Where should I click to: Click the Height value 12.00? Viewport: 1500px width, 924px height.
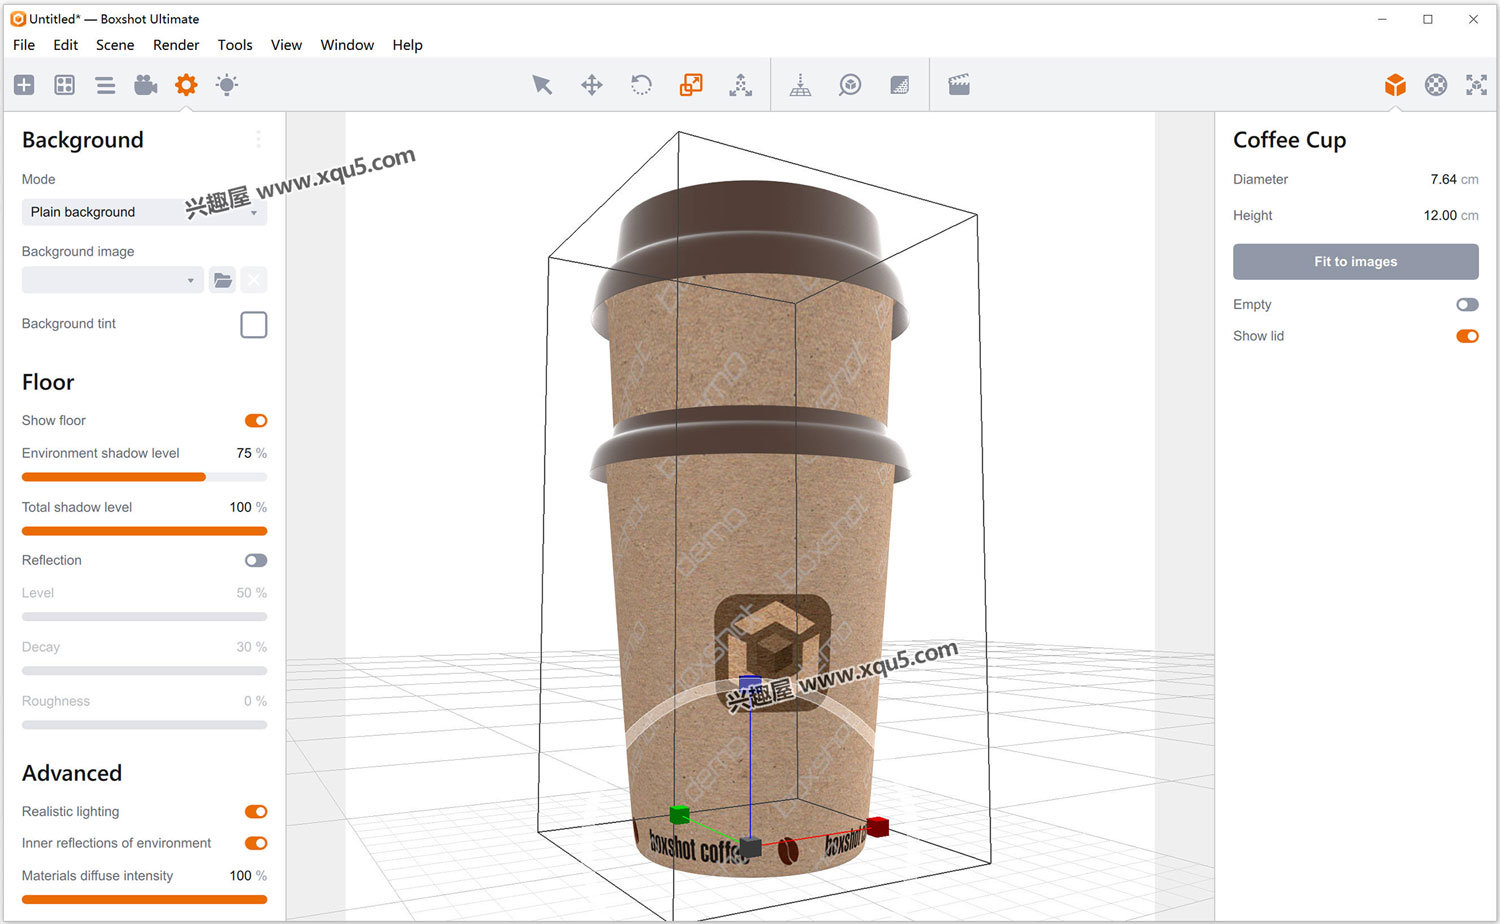tap(1440, 216)
